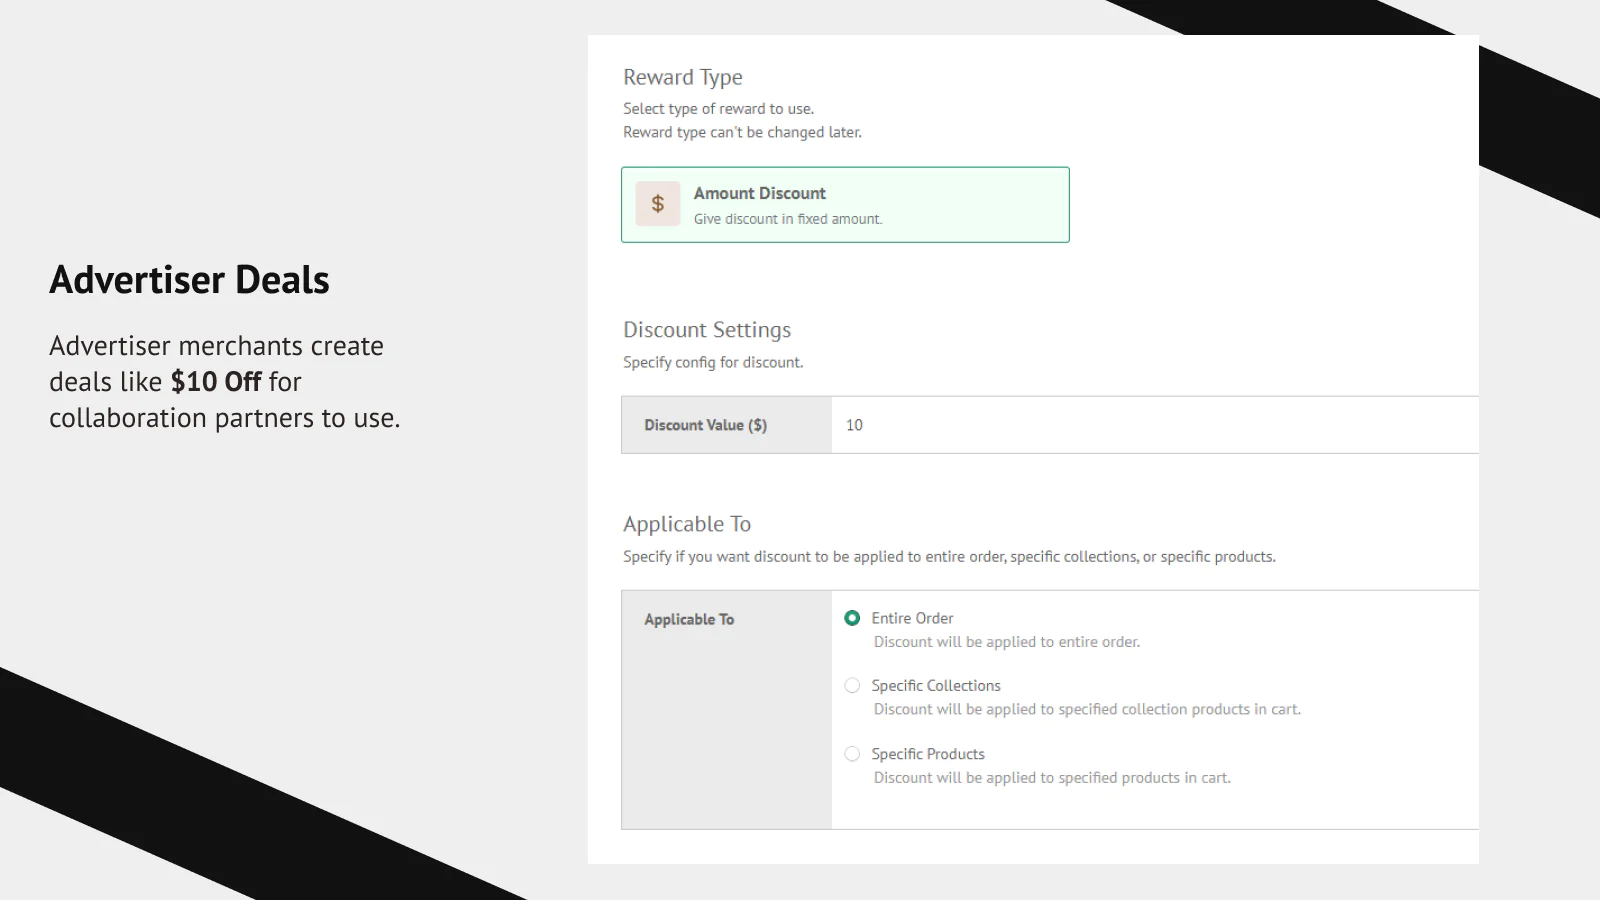Click 'Give discount in fixed amount' description
Image resolution: width=1600 pixels, height=900 pixels.
click(787, 219)
